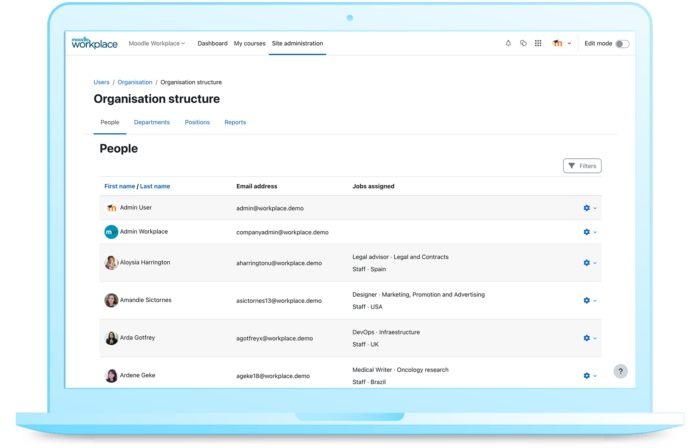Click the gear icon for Arda Gotfrey

586,338
